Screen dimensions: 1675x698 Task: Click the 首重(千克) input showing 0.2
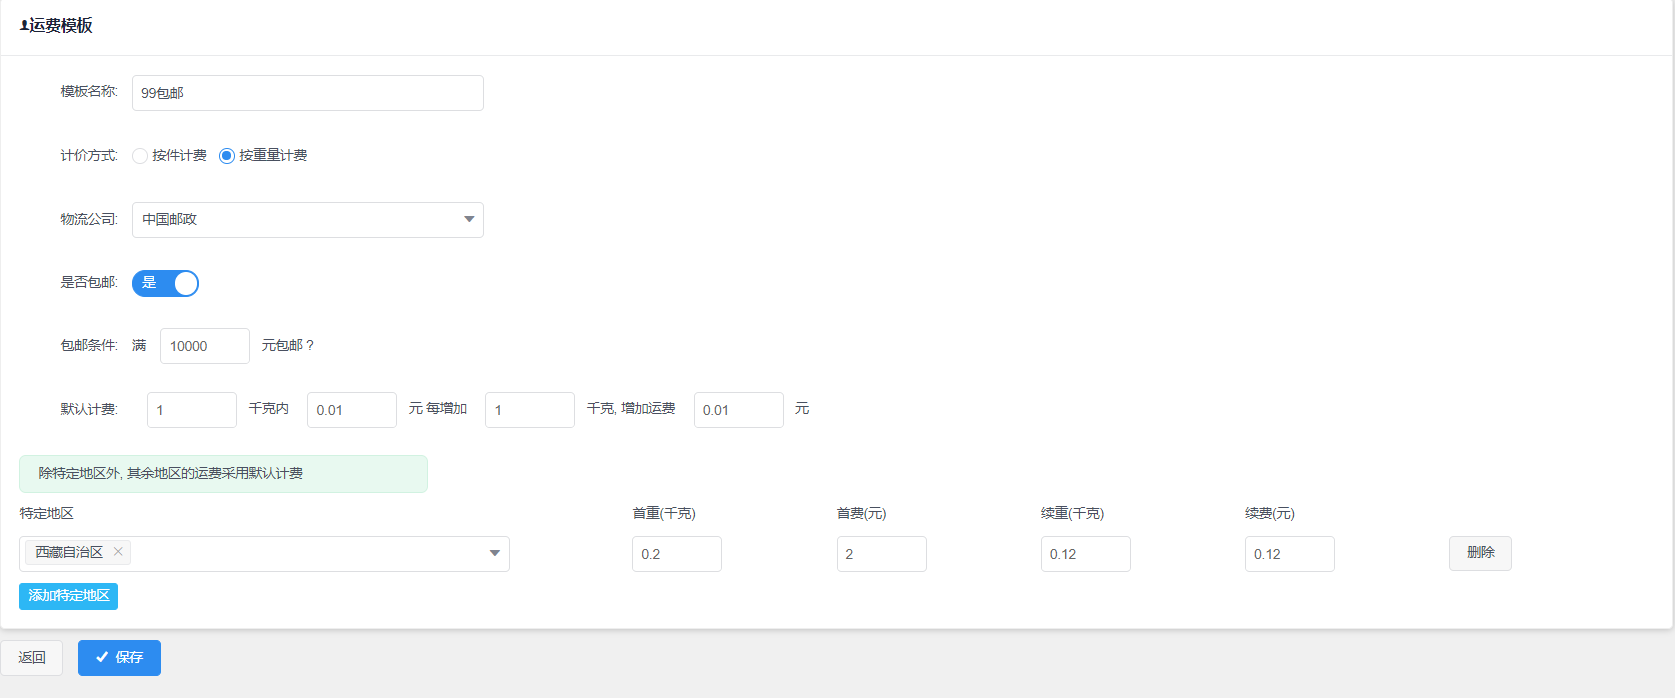[676, 554]
